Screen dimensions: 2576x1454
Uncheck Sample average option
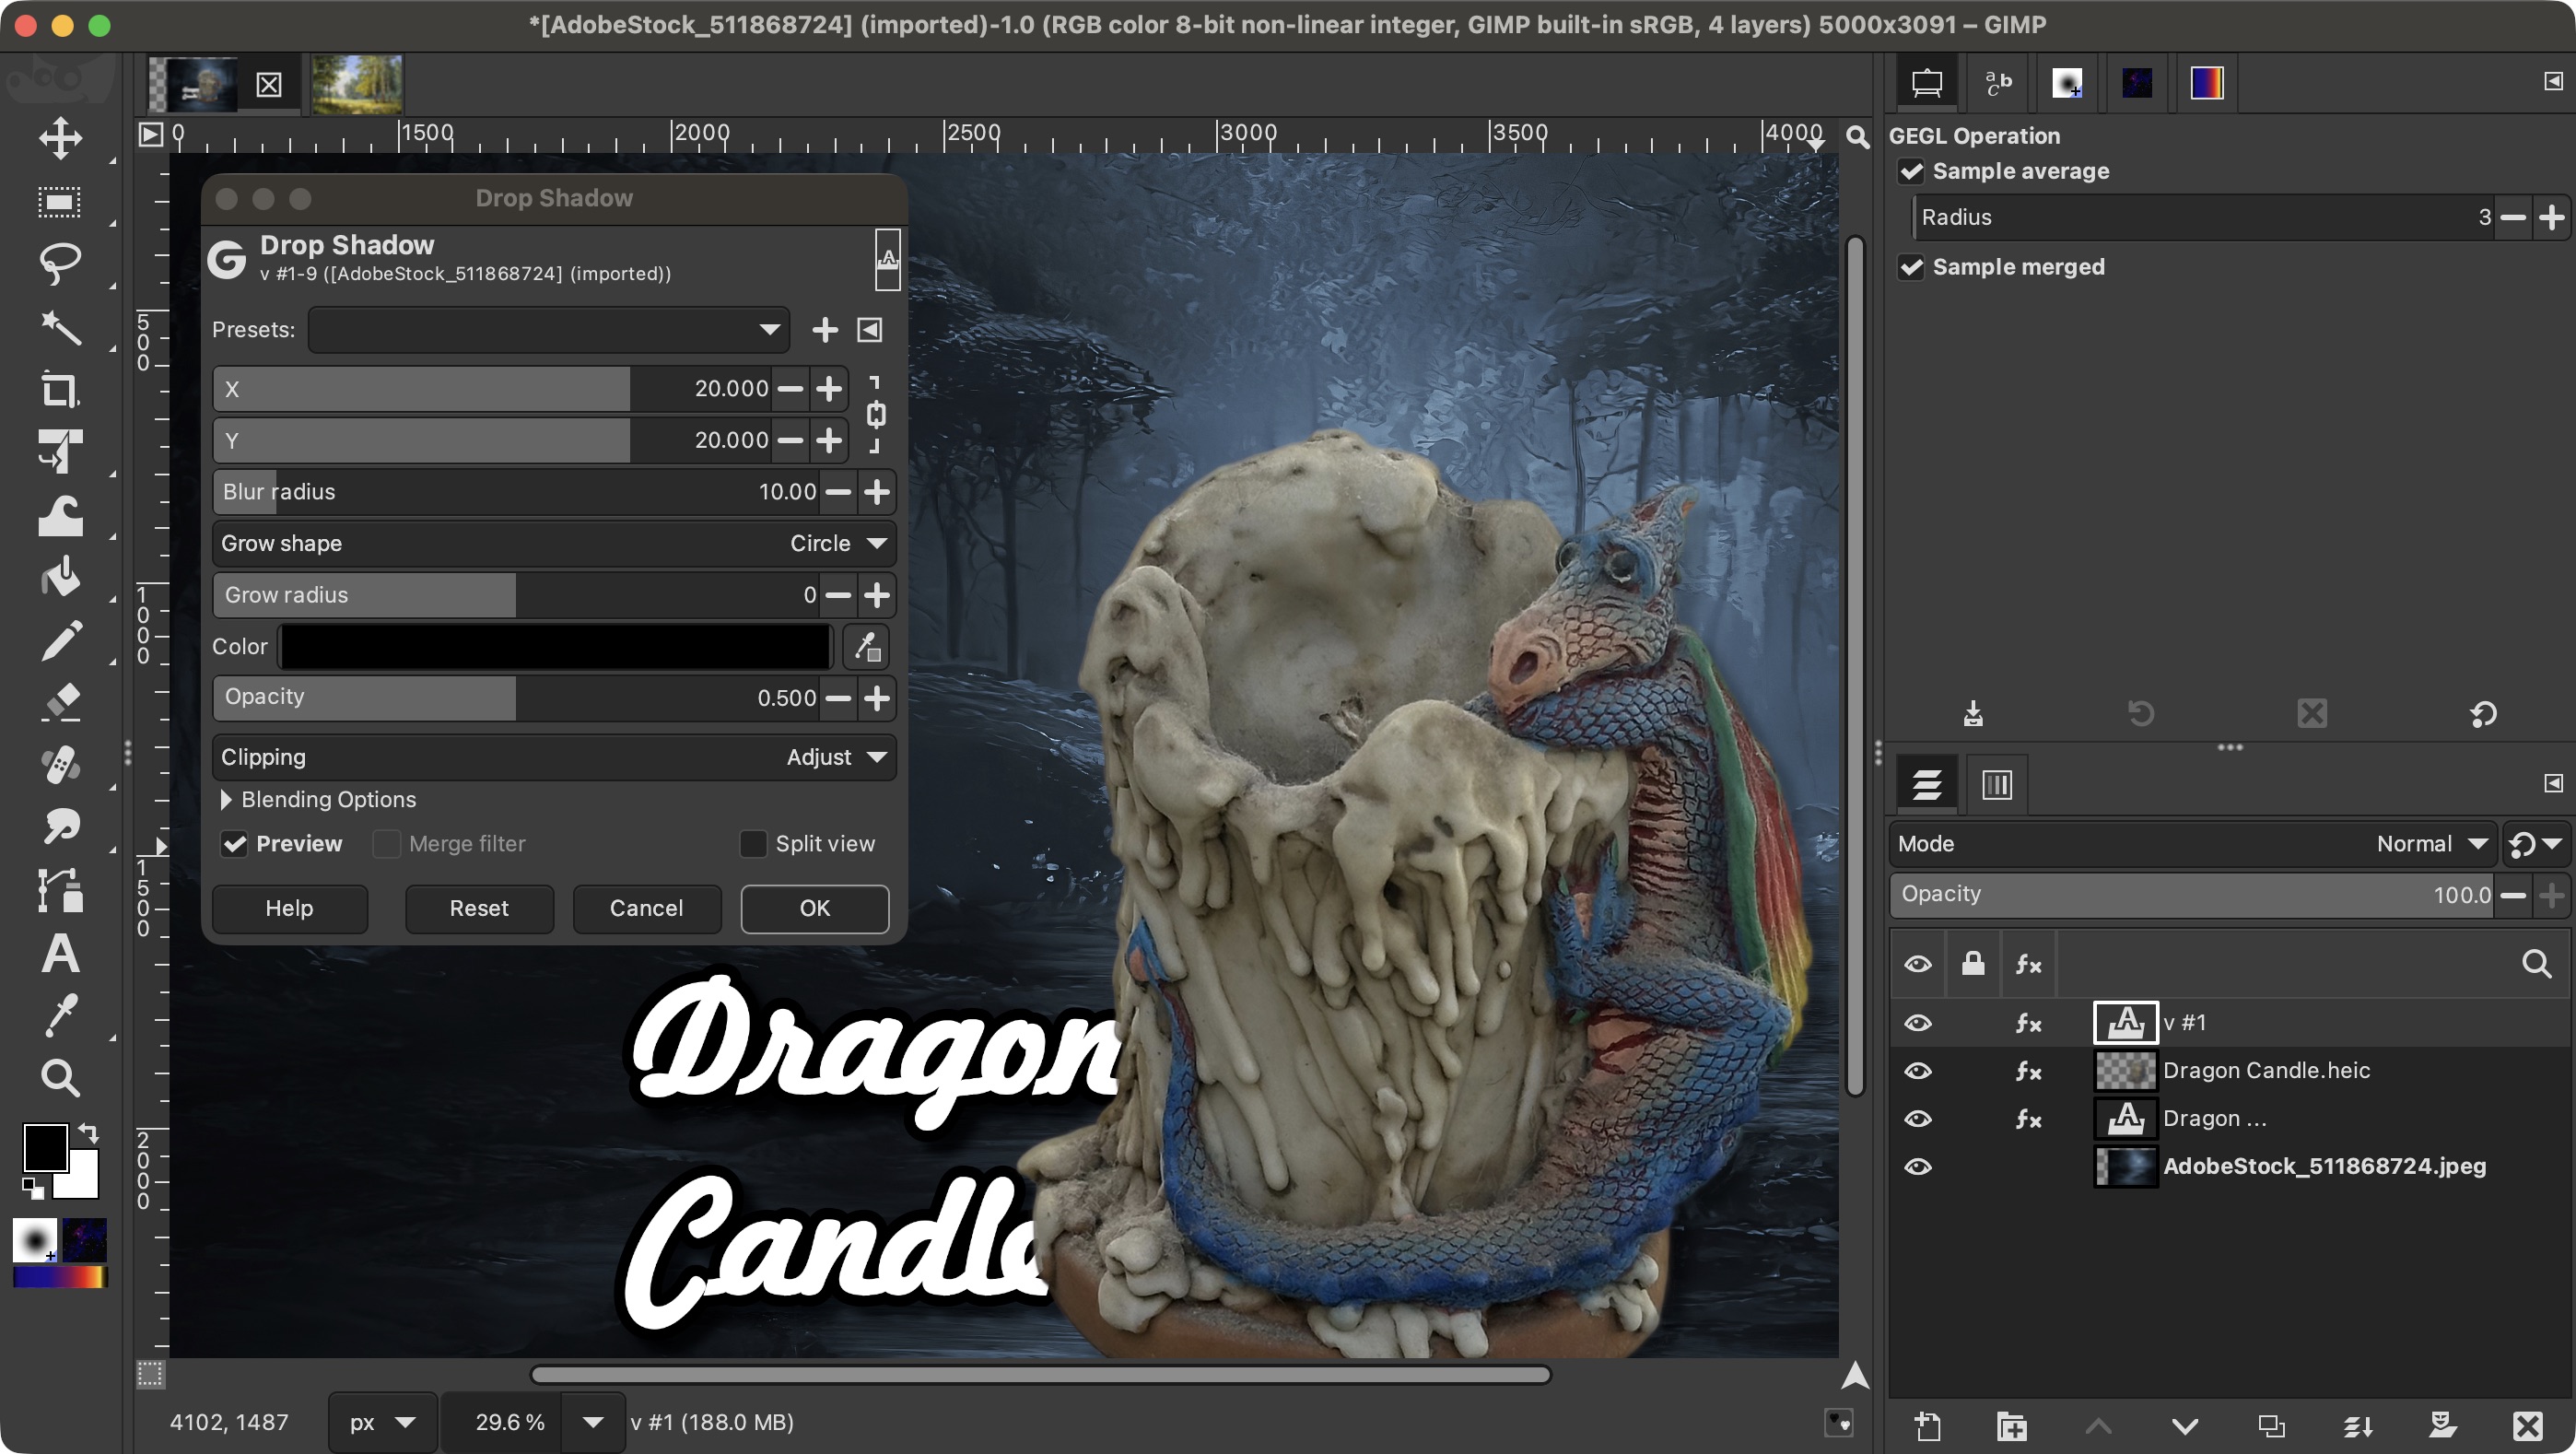click(1911, 171)
